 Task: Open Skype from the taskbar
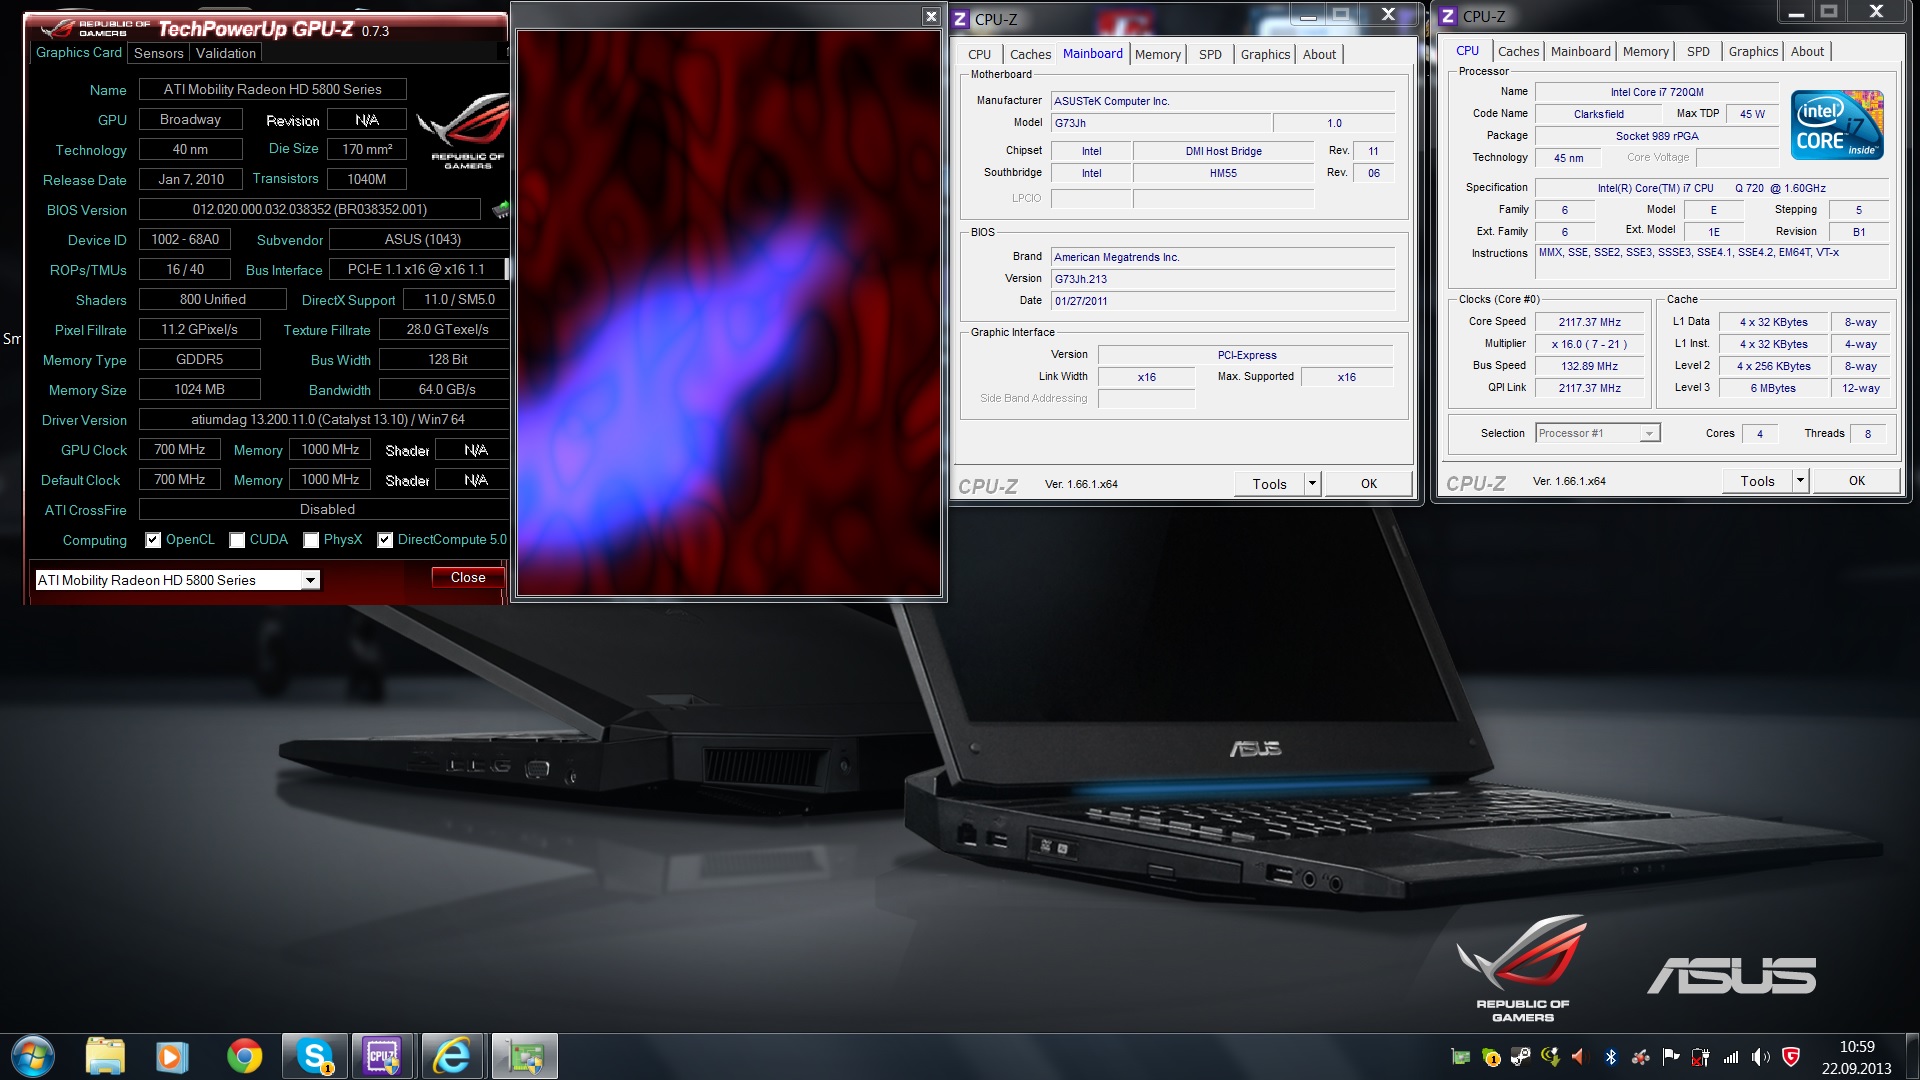[314, 1056]
